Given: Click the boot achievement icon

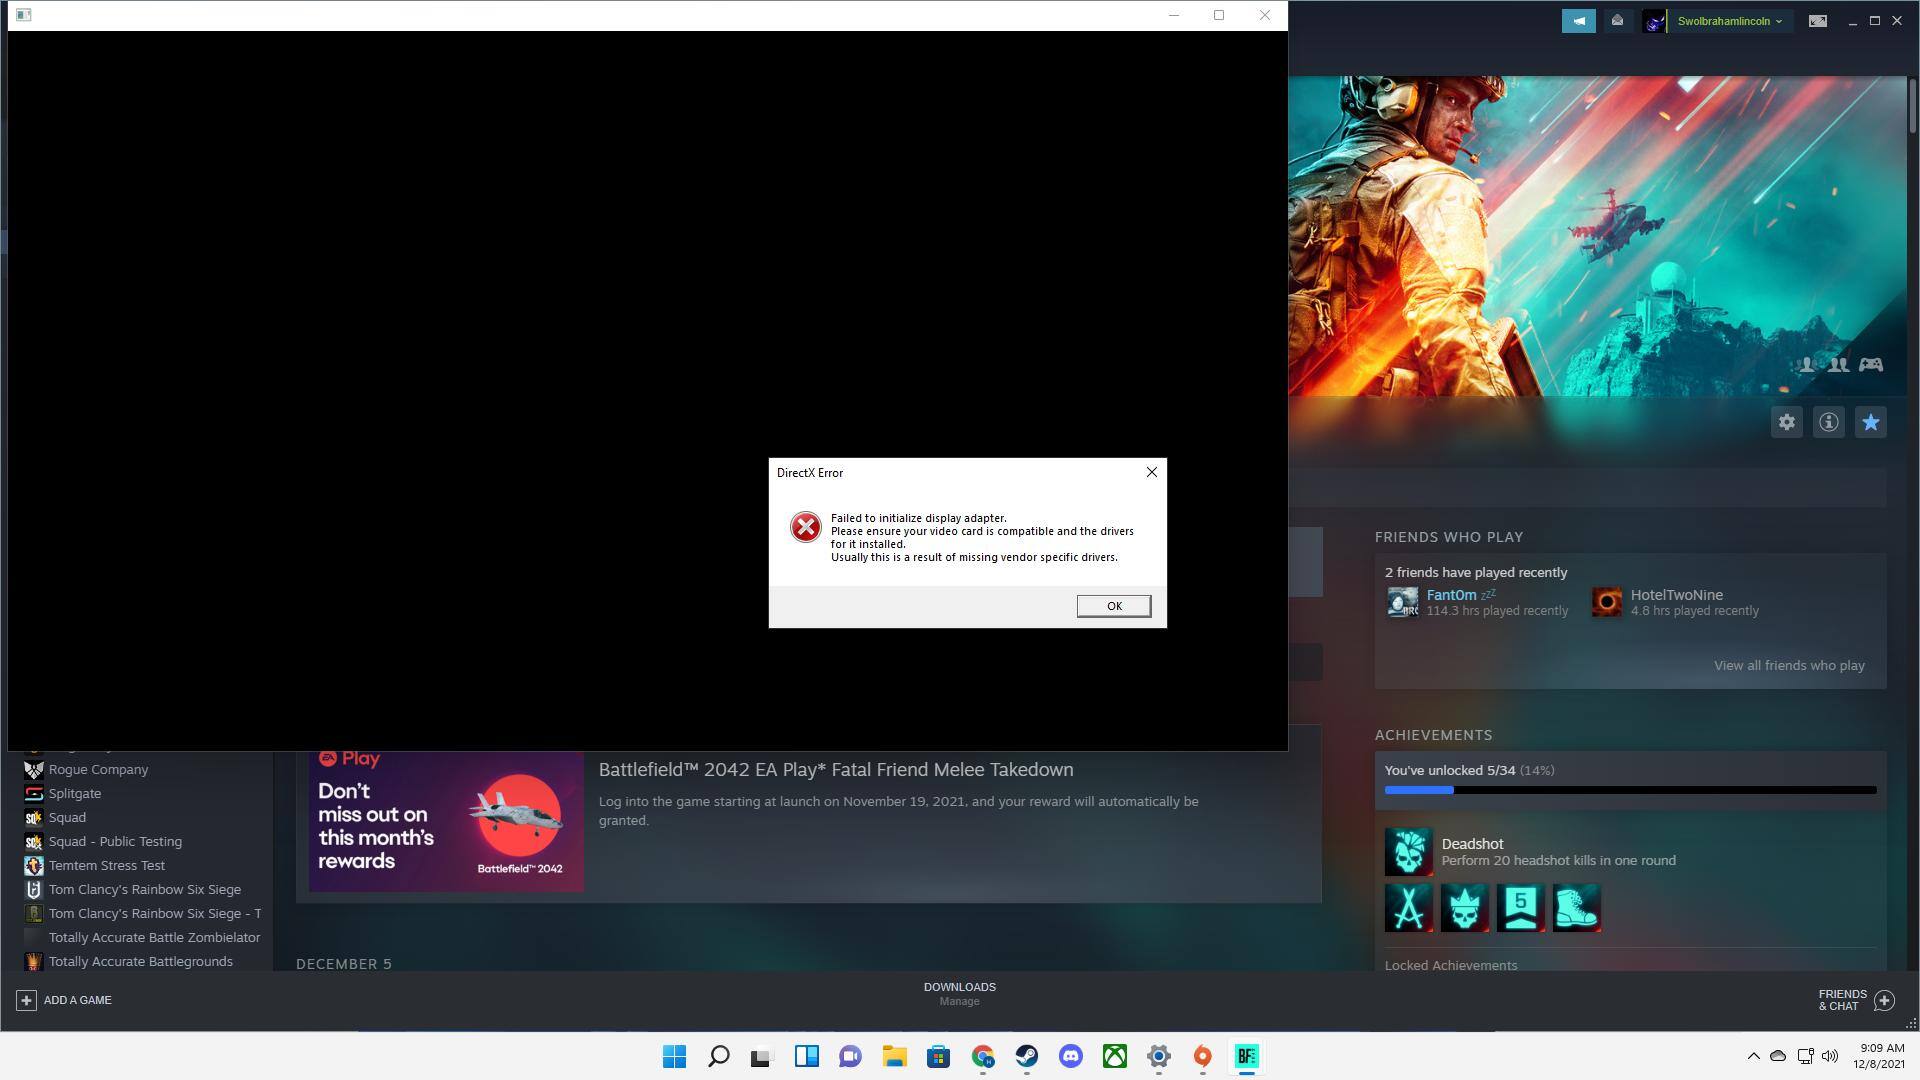Looking at the screenshot, I should (1576, 908).
